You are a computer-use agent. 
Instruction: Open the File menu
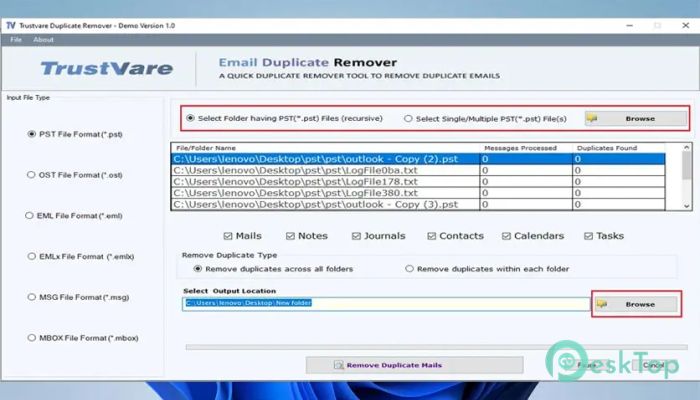coord(16,40)
